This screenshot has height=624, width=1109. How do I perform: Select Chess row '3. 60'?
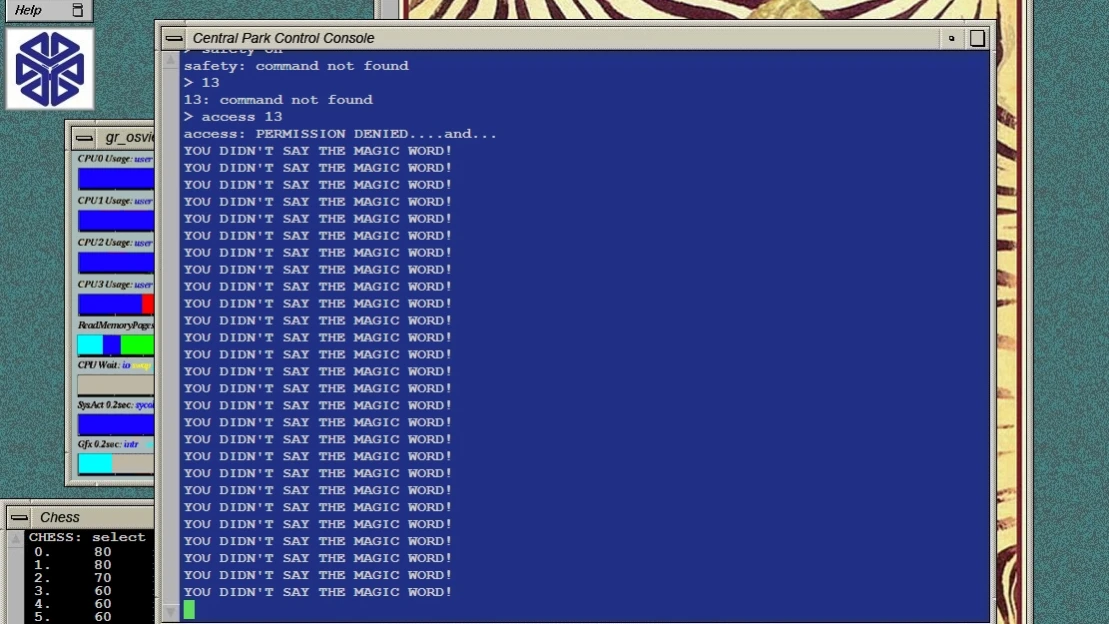73,591
